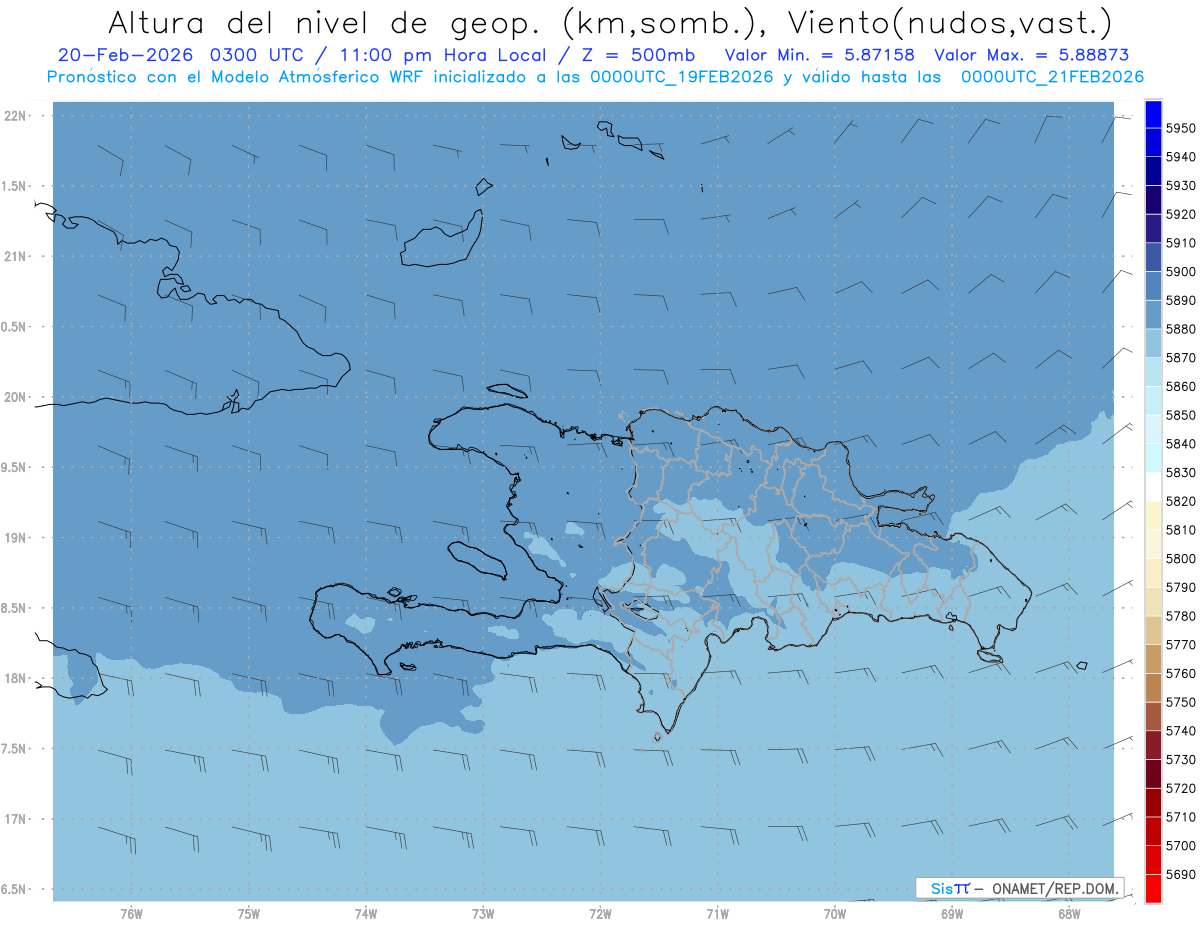This screenshot has height=927, width=1200.
Task: Select 'Valor Min. = 5.87158' text
Action: coord(819,55)
